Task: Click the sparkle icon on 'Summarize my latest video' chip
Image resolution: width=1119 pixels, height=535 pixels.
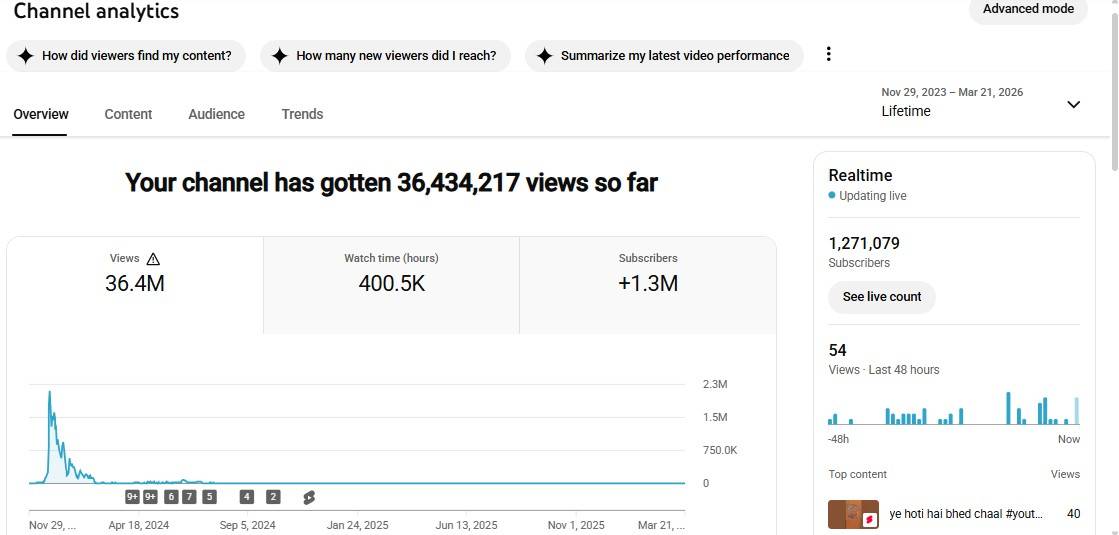Action: pyautogui.click(x=544, y=56)
